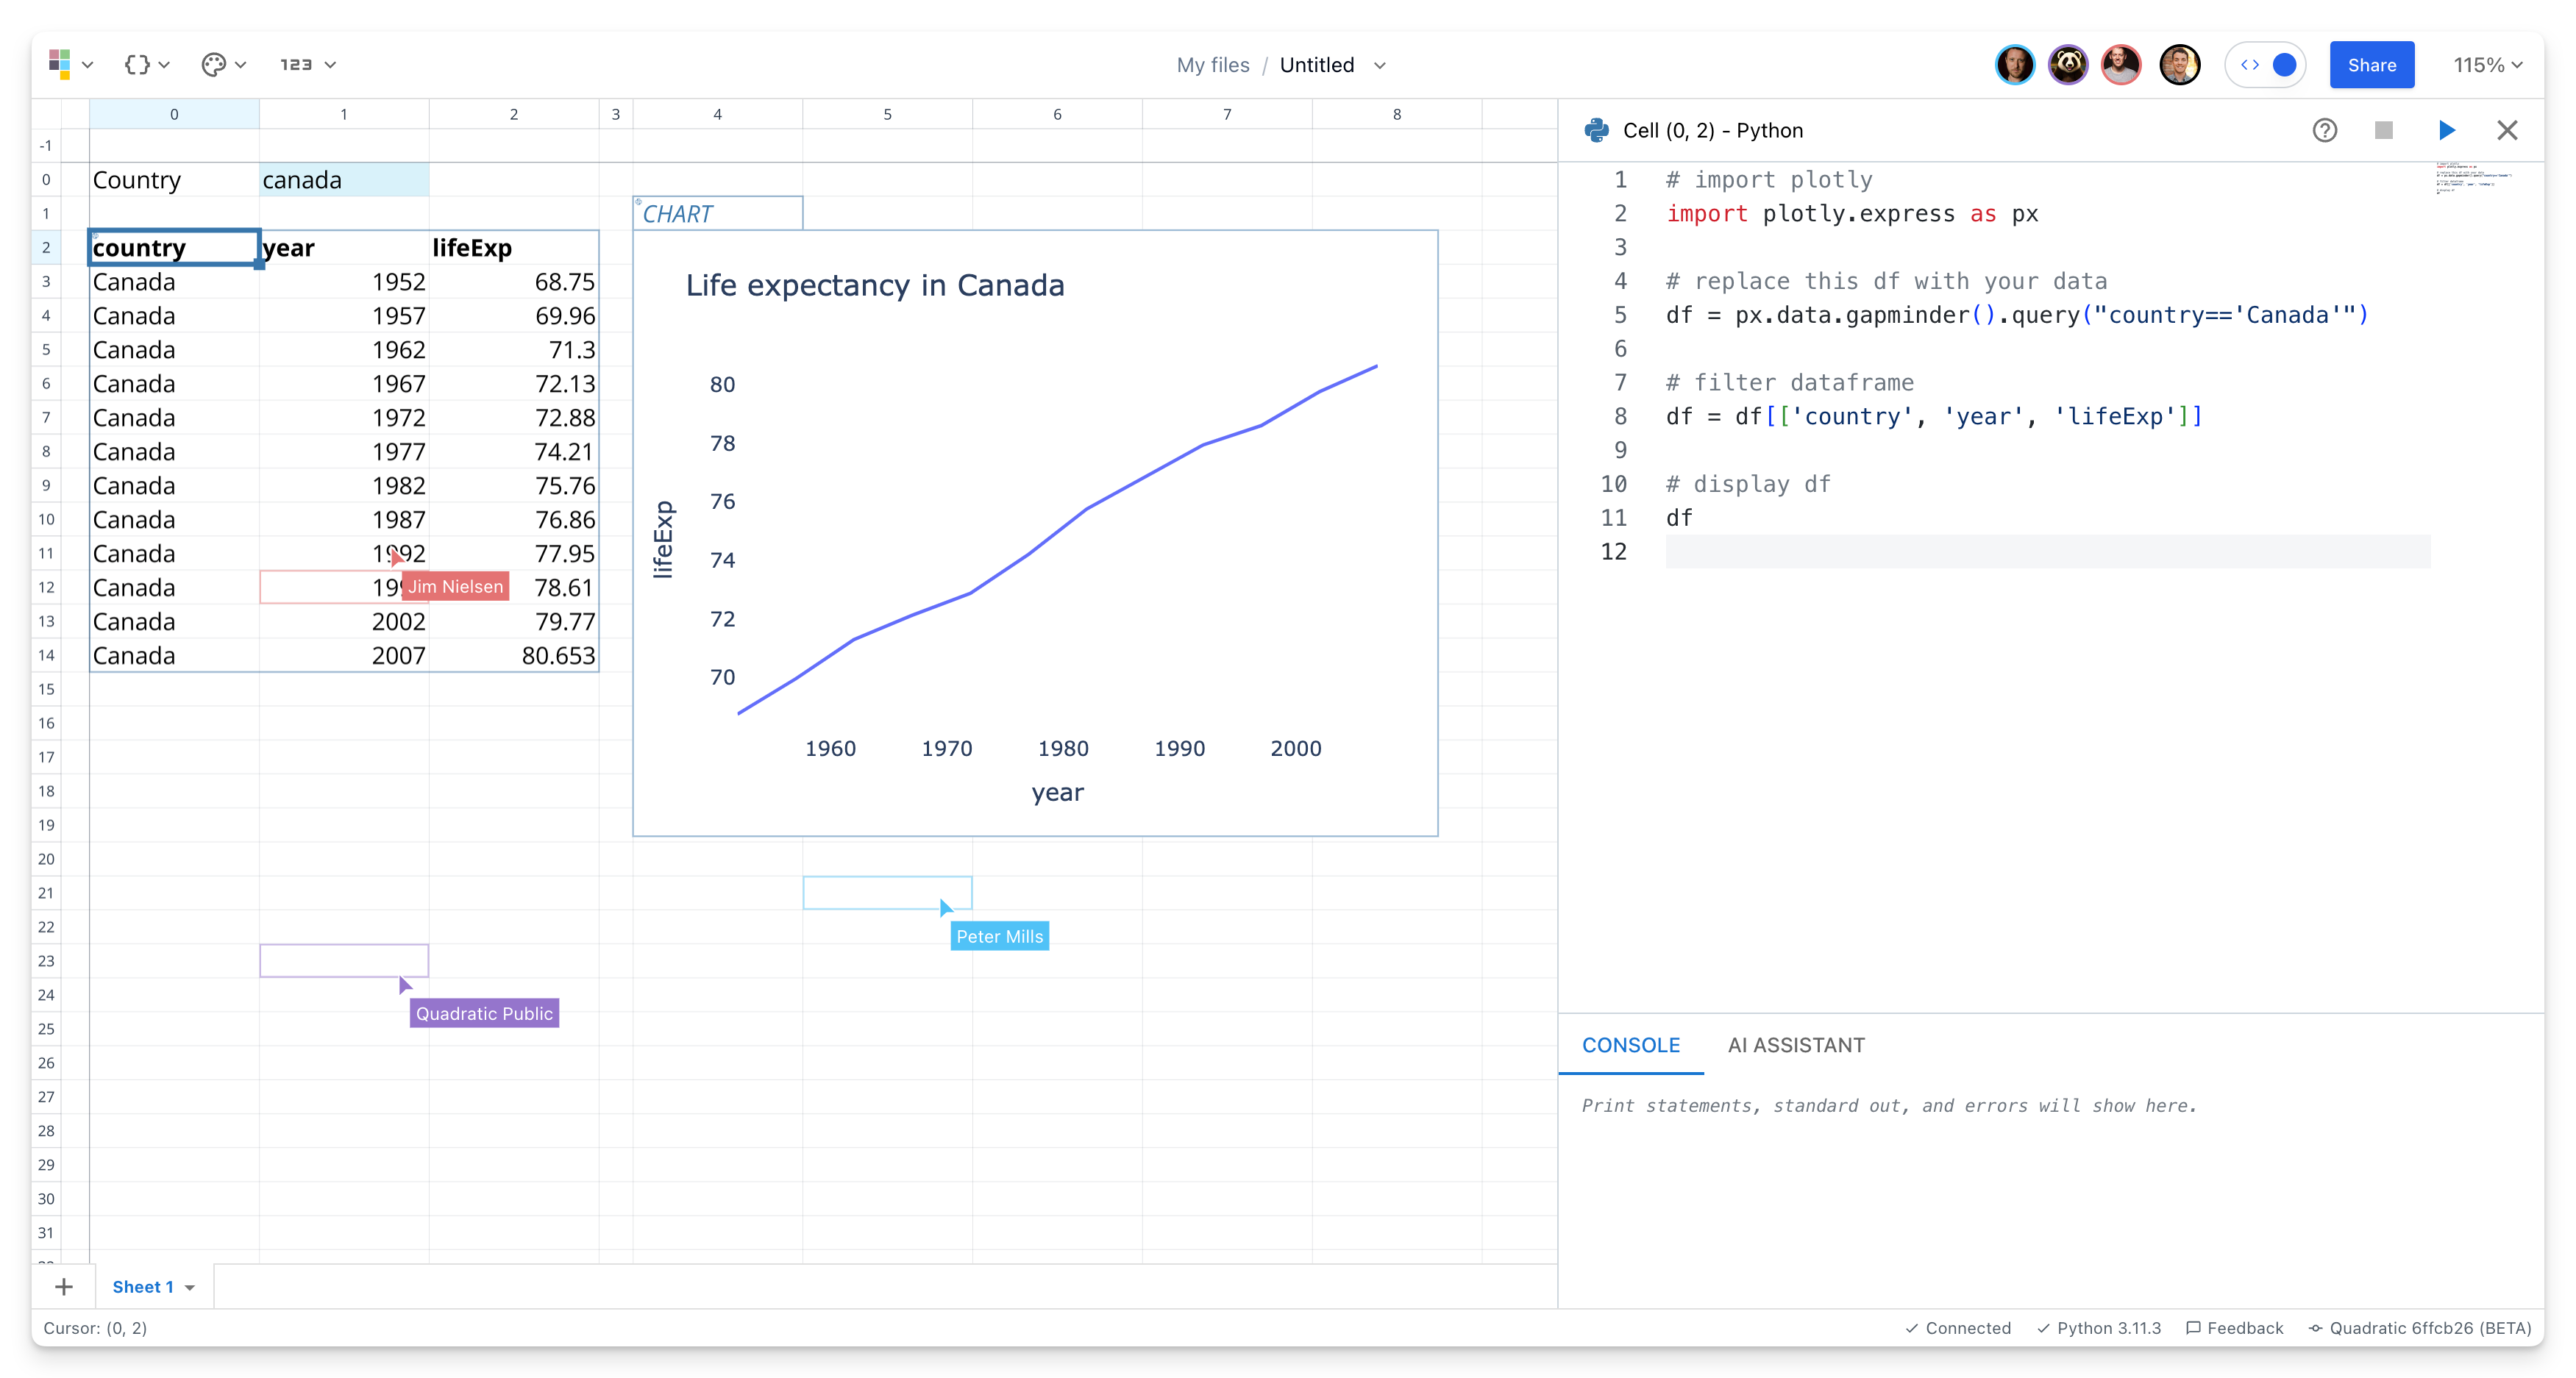Click the Python logo icon in the cell header
2576x1378 pixels.
[1597, 130]
